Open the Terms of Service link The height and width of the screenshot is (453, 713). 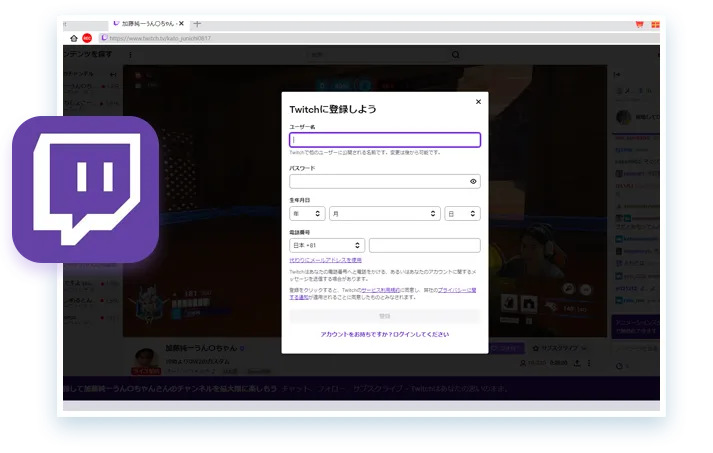[x=381, y=290]
